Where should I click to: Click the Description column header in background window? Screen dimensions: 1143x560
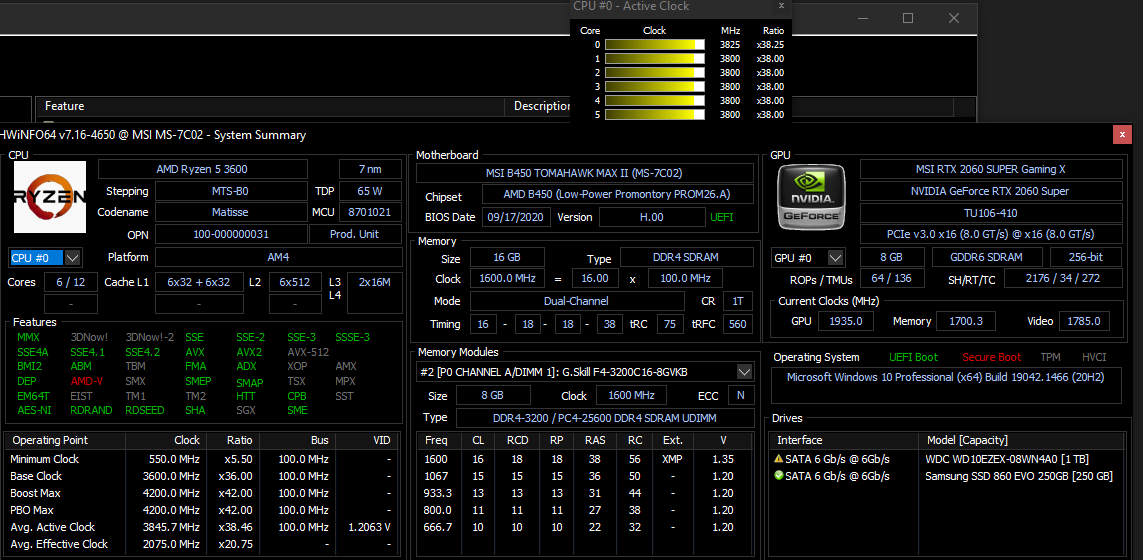[542, 106]
